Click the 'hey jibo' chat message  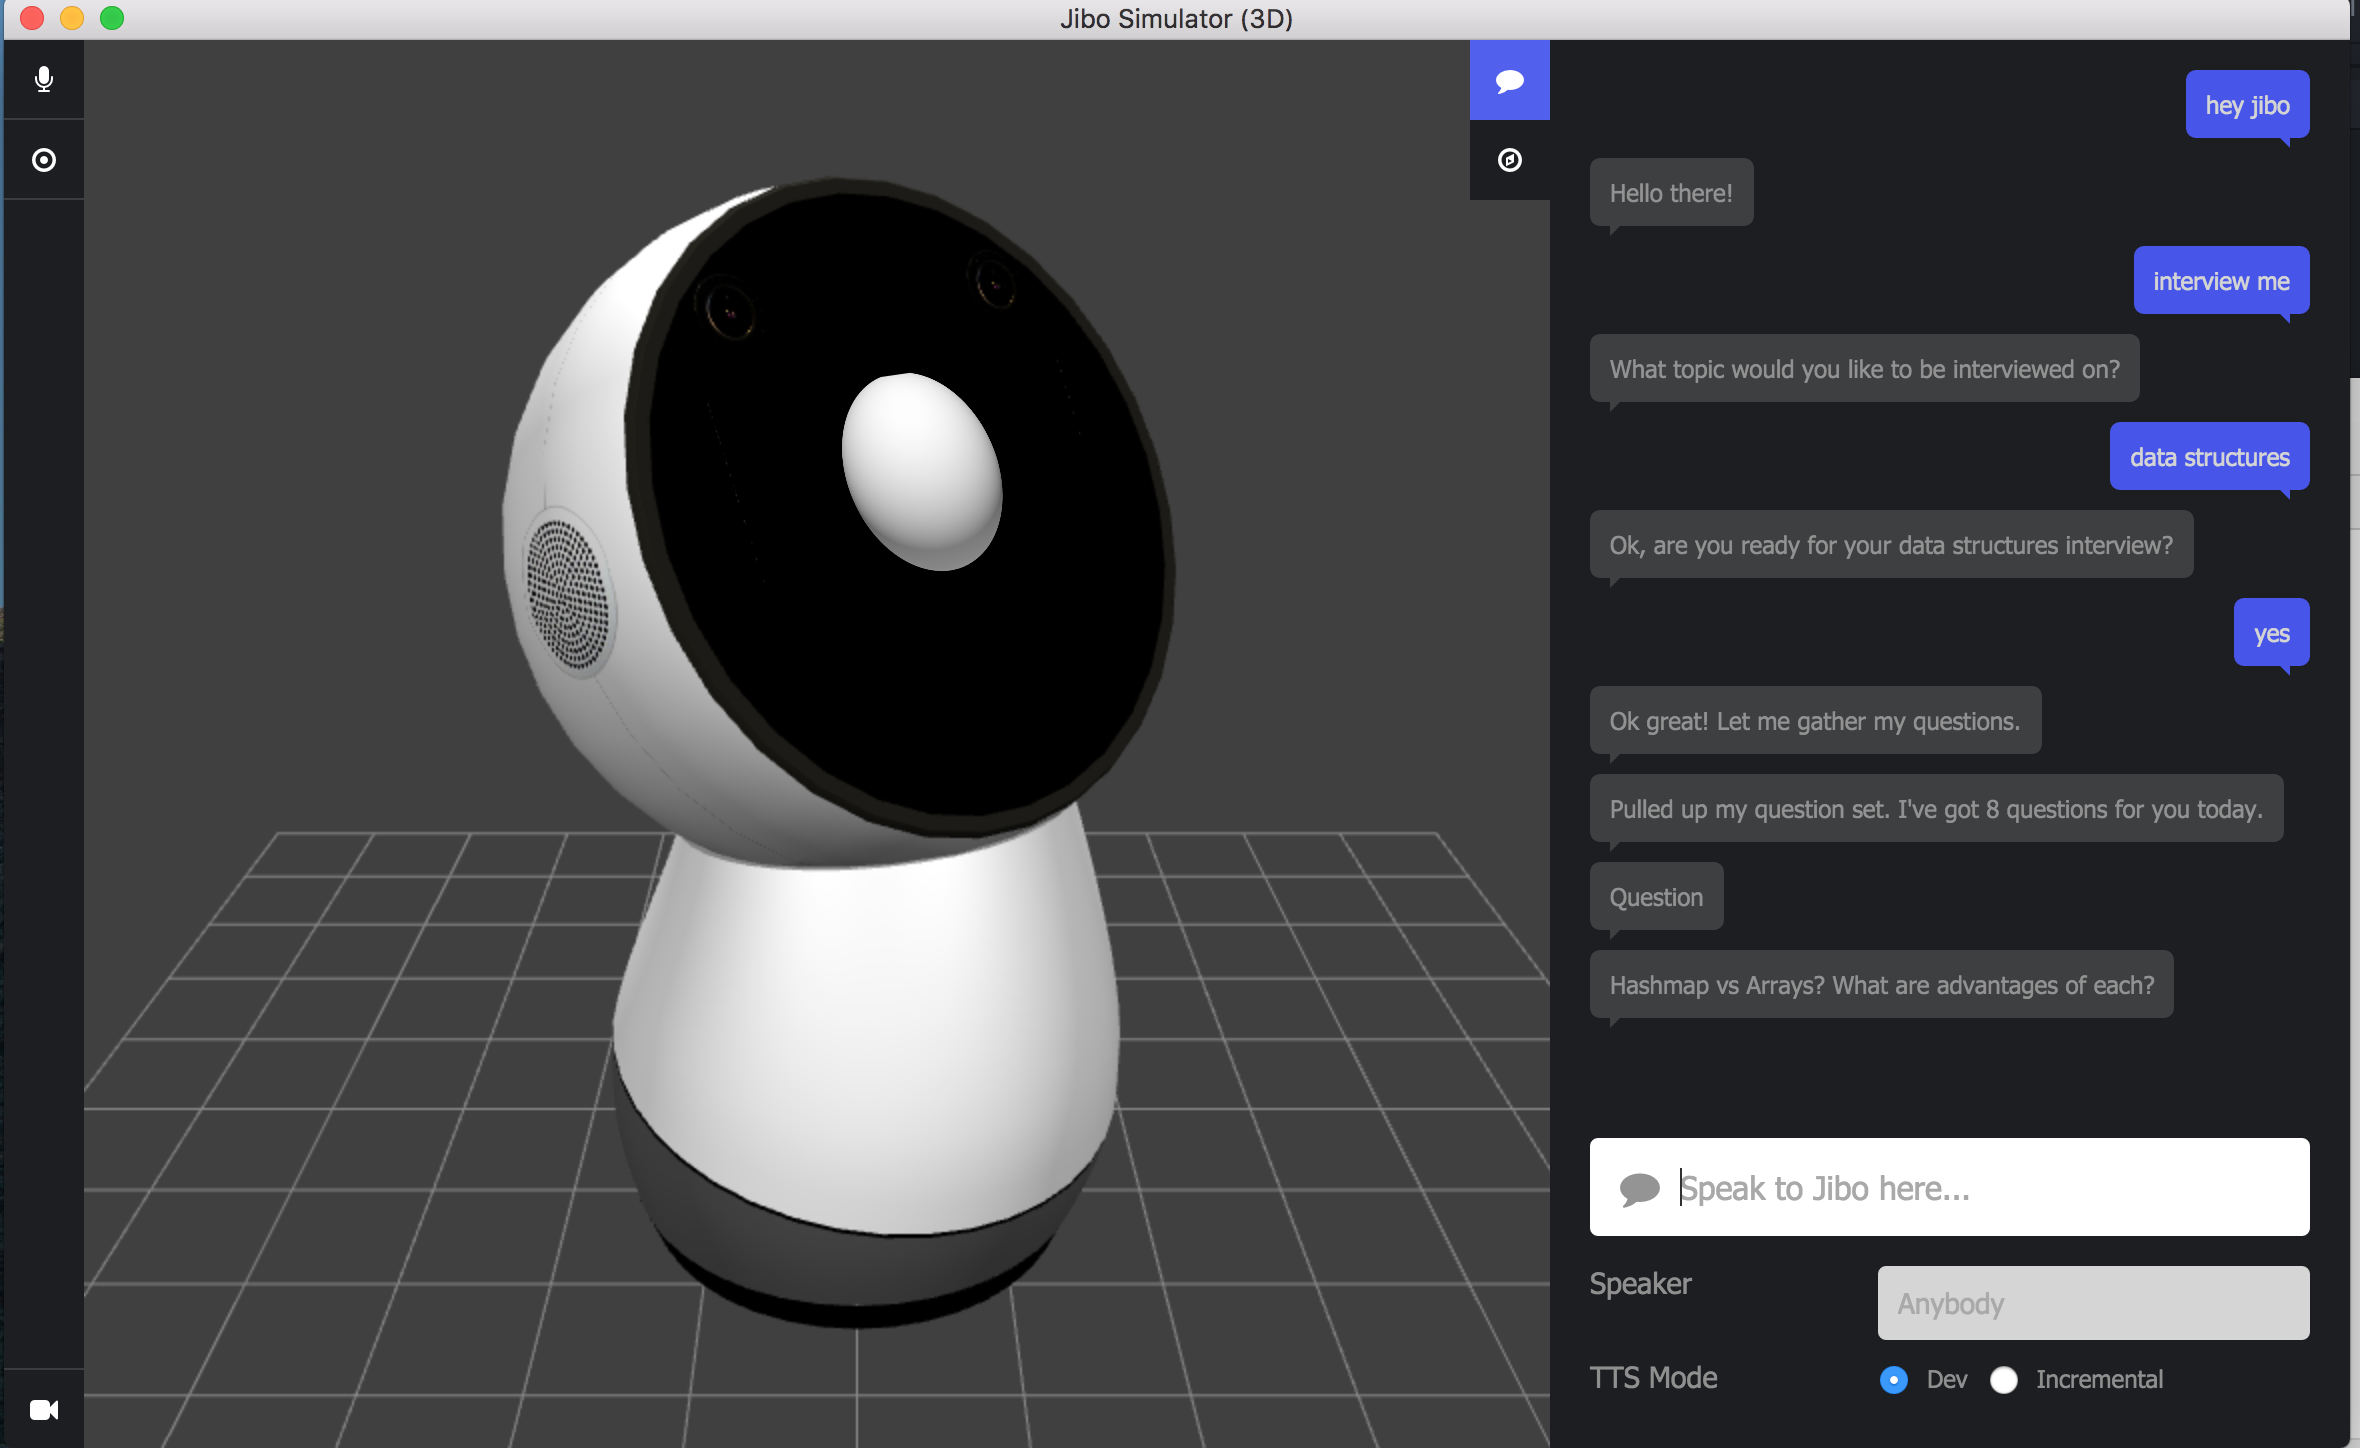click(2246, 105)
